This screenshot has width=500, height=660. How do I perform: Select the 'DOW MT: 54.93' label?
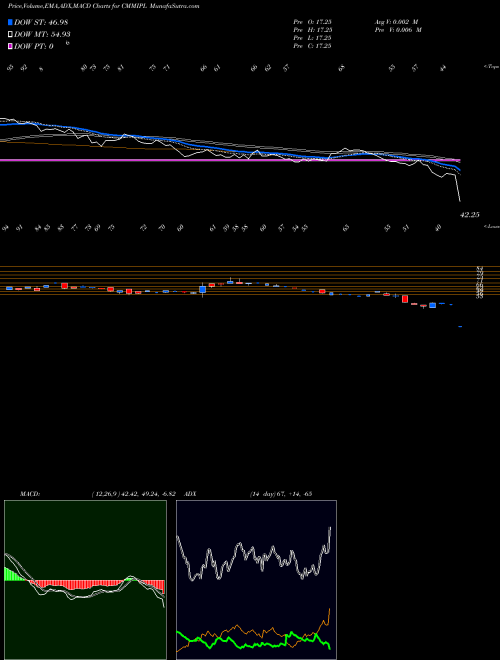pyautogui.click(x=42, y=35)
